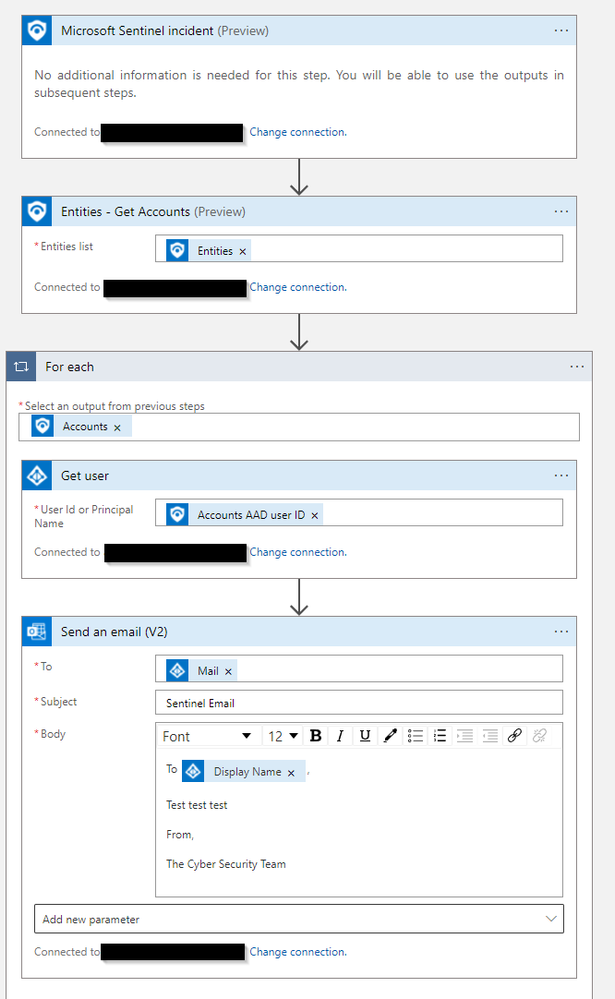Open ellipsis menu of Send an email (V2)
This screenshot has height=999, width=615.
pyautogui.click(x=561, y=632)
